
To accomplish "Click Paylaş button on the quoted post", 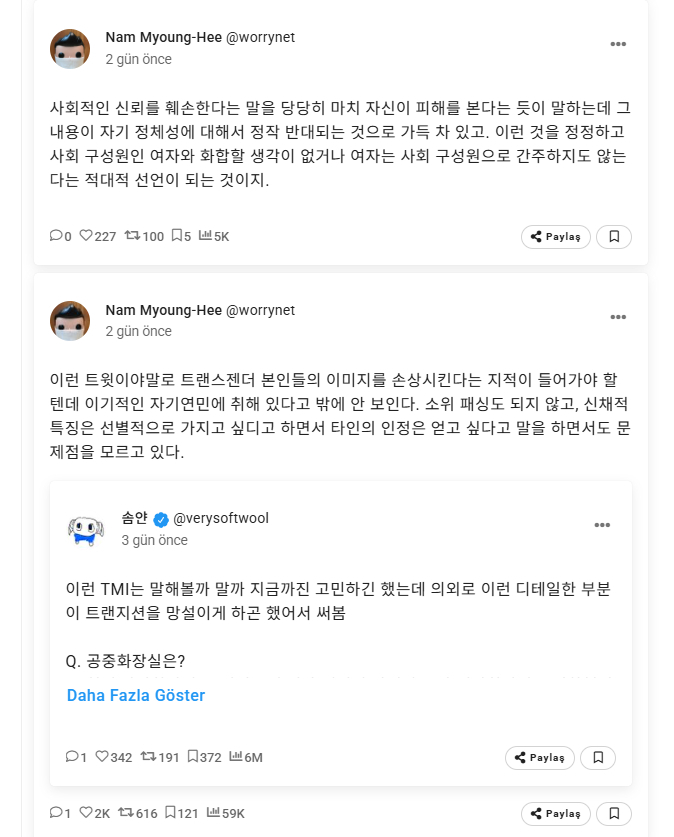I will click(540, 758).
